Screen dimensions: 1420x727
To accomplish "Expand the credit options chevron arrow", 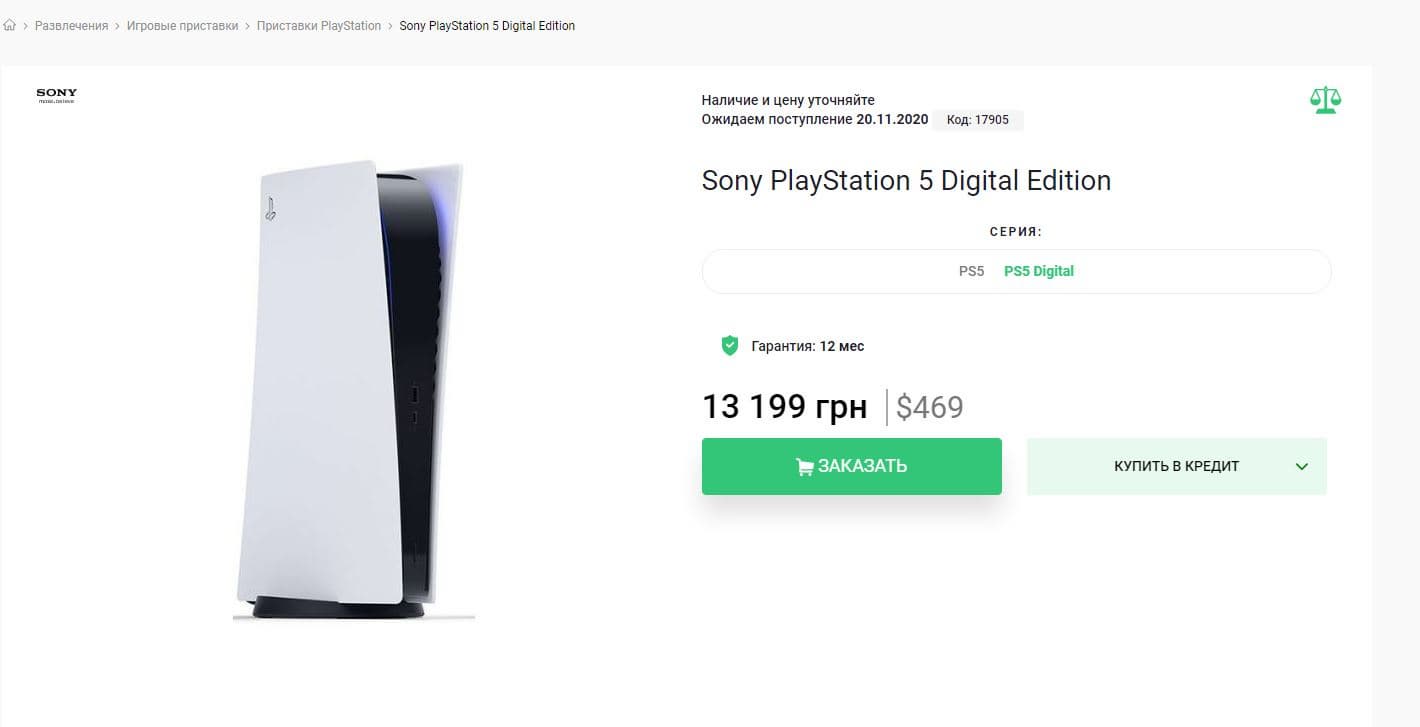I will pos(1301,466).
